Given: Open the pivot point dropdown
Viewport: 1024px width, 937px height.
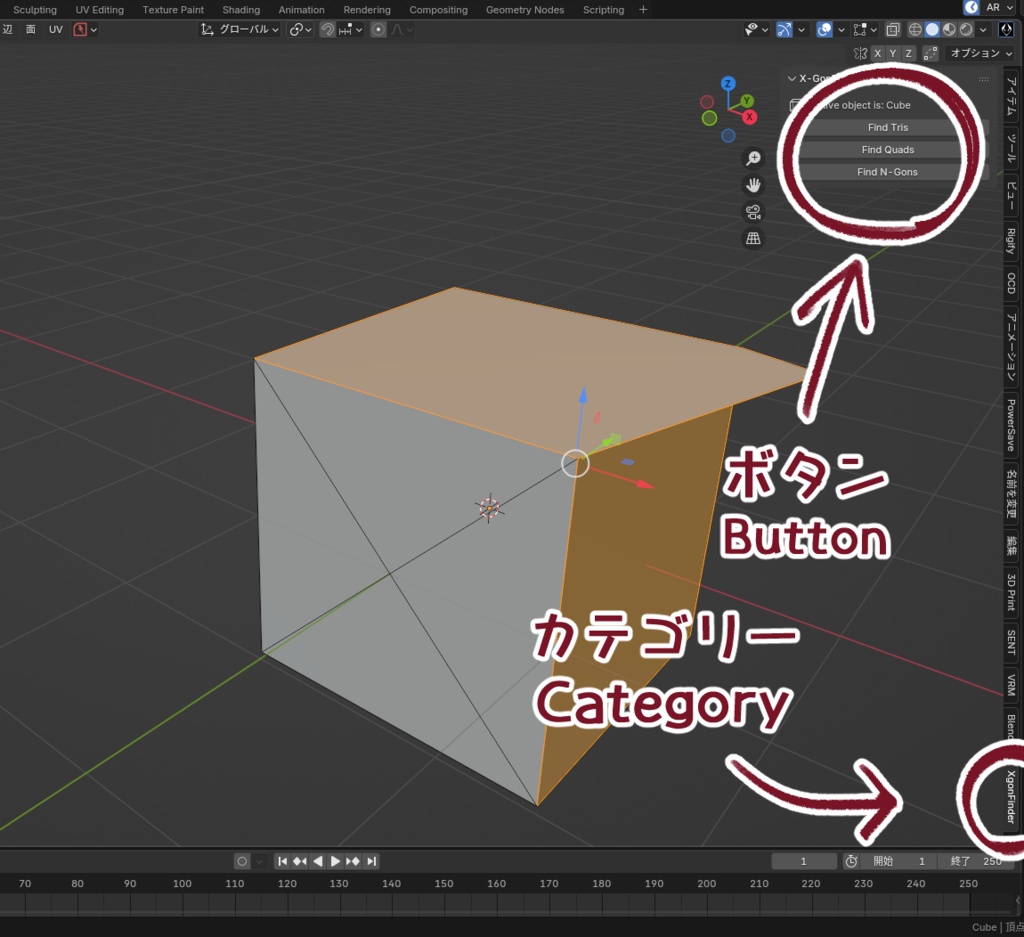Looking at the screenshot, I should [x=300, y=29].
